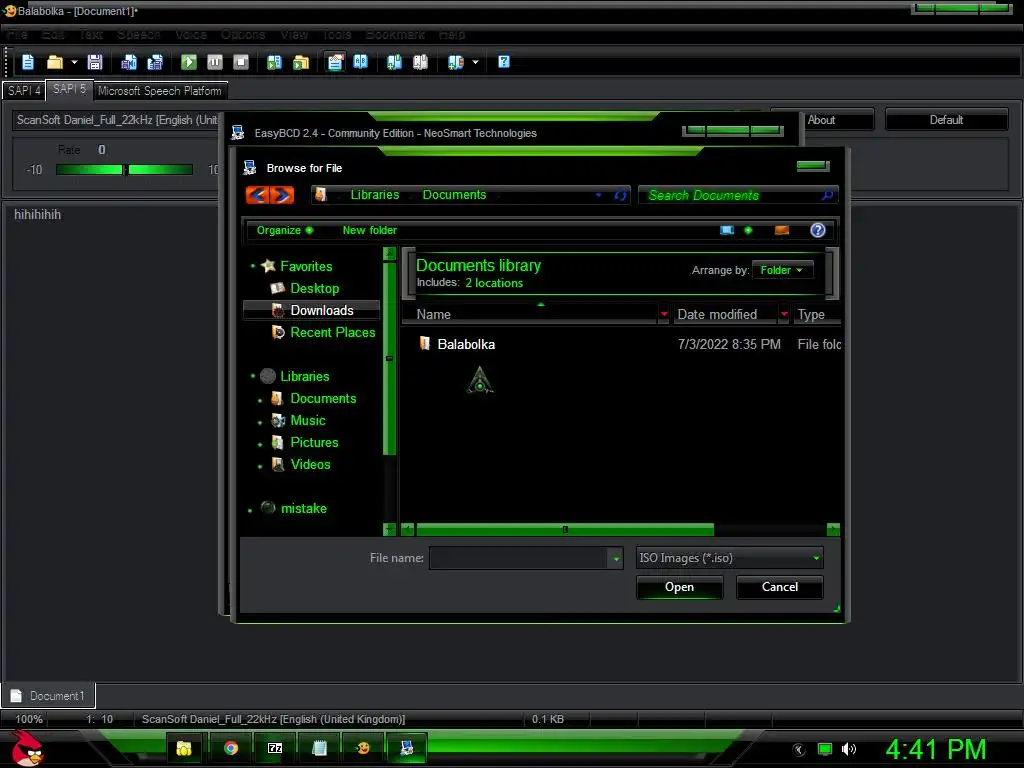The height and width of the screenshot is (768, 1024).
Task: Open the Speech menu in Balabolka
Action: click(138, 34)
